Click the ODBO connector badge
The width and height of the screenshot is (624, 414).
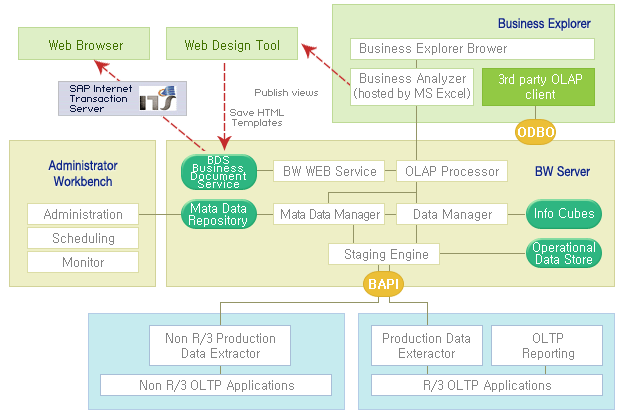[535, 131]
